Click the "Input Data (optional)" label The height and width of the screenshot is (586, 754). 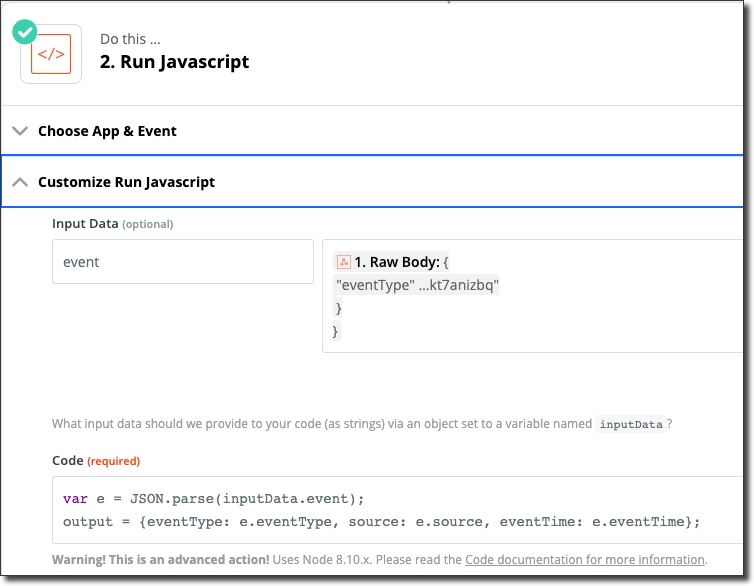pos(112,224)
